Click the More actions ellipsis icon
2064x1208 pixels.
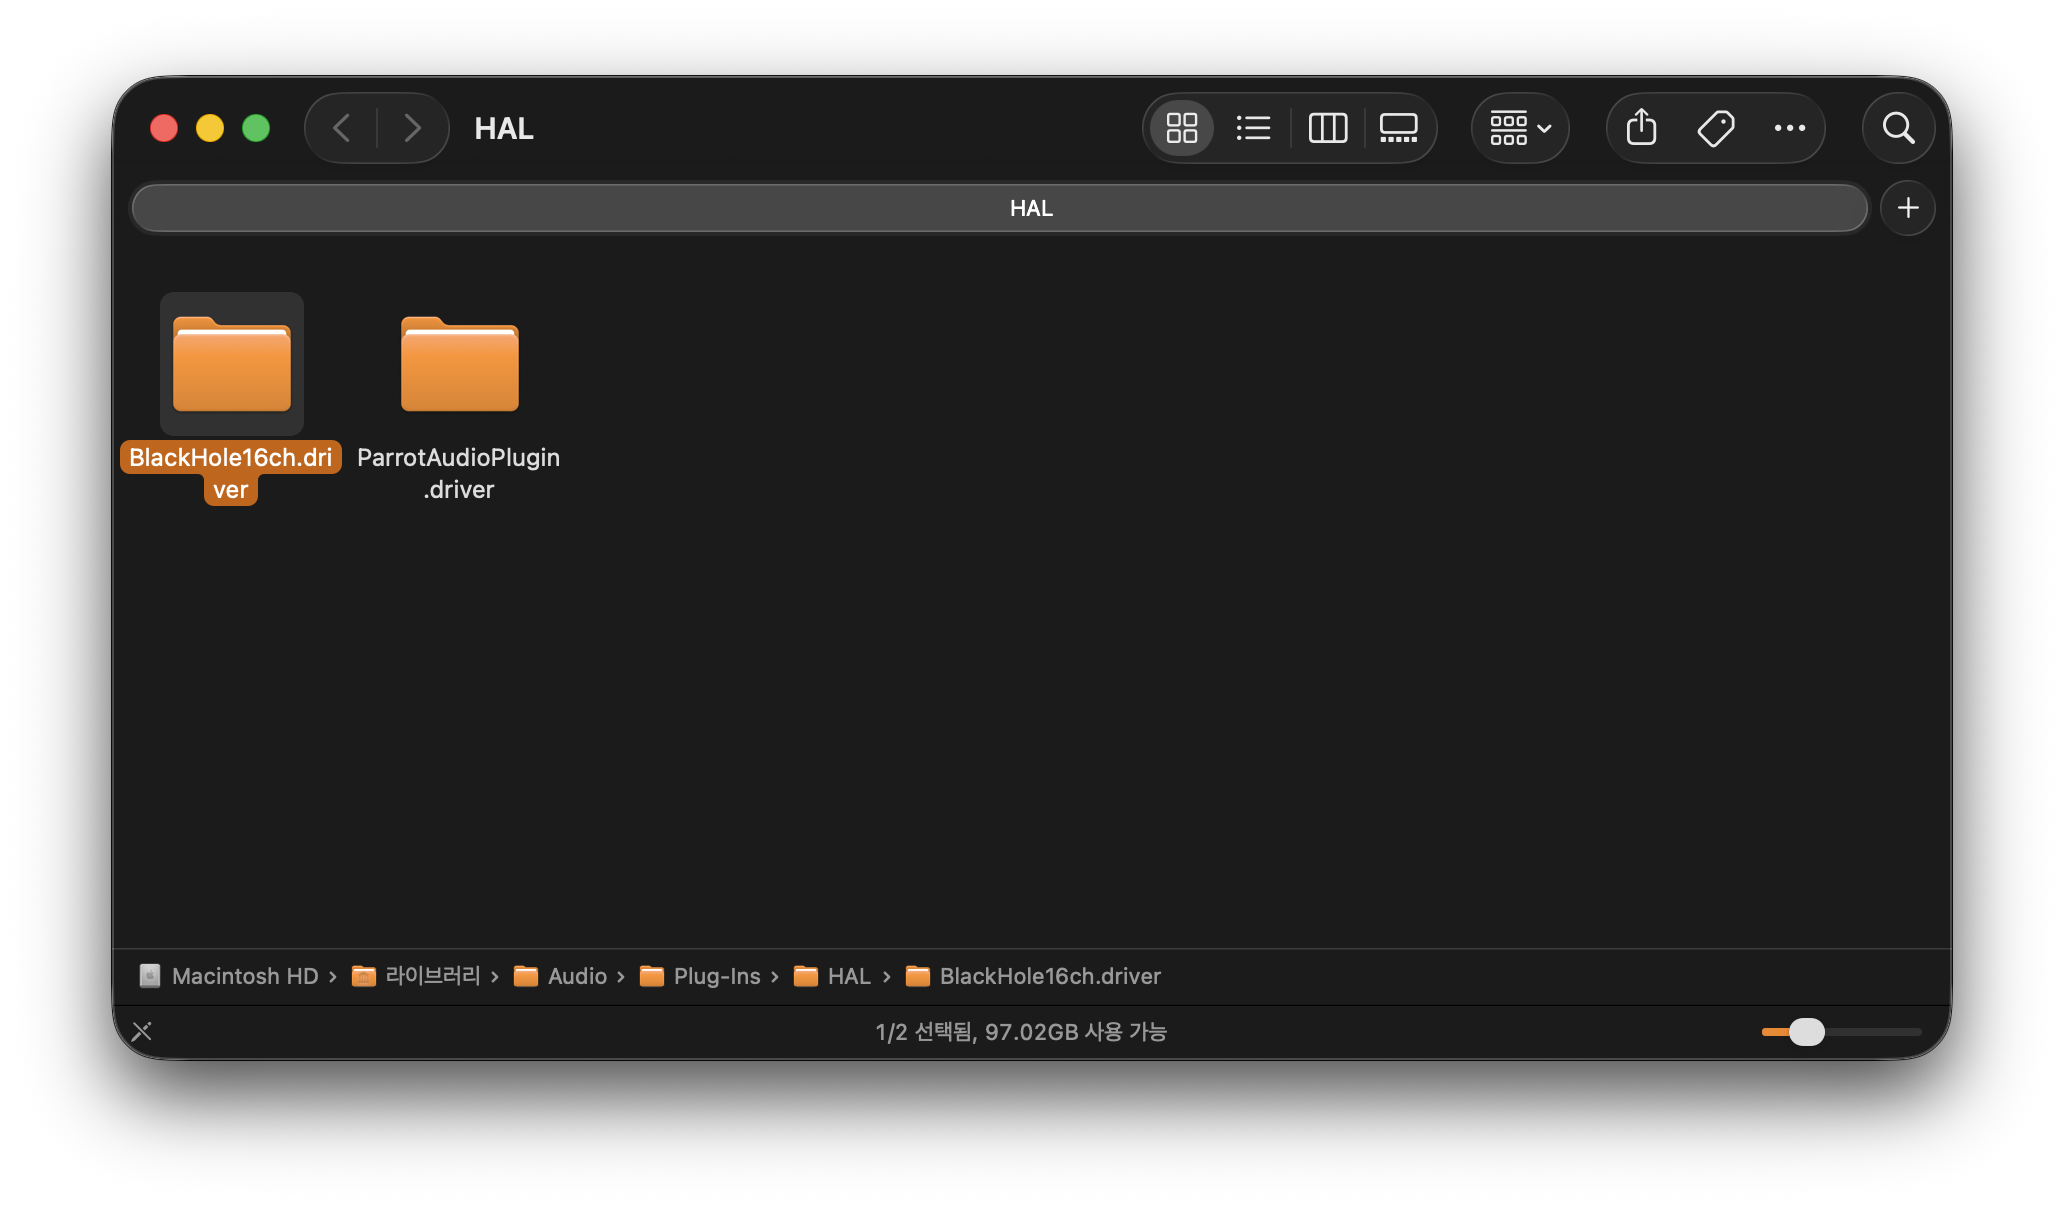coord(1789,128)
